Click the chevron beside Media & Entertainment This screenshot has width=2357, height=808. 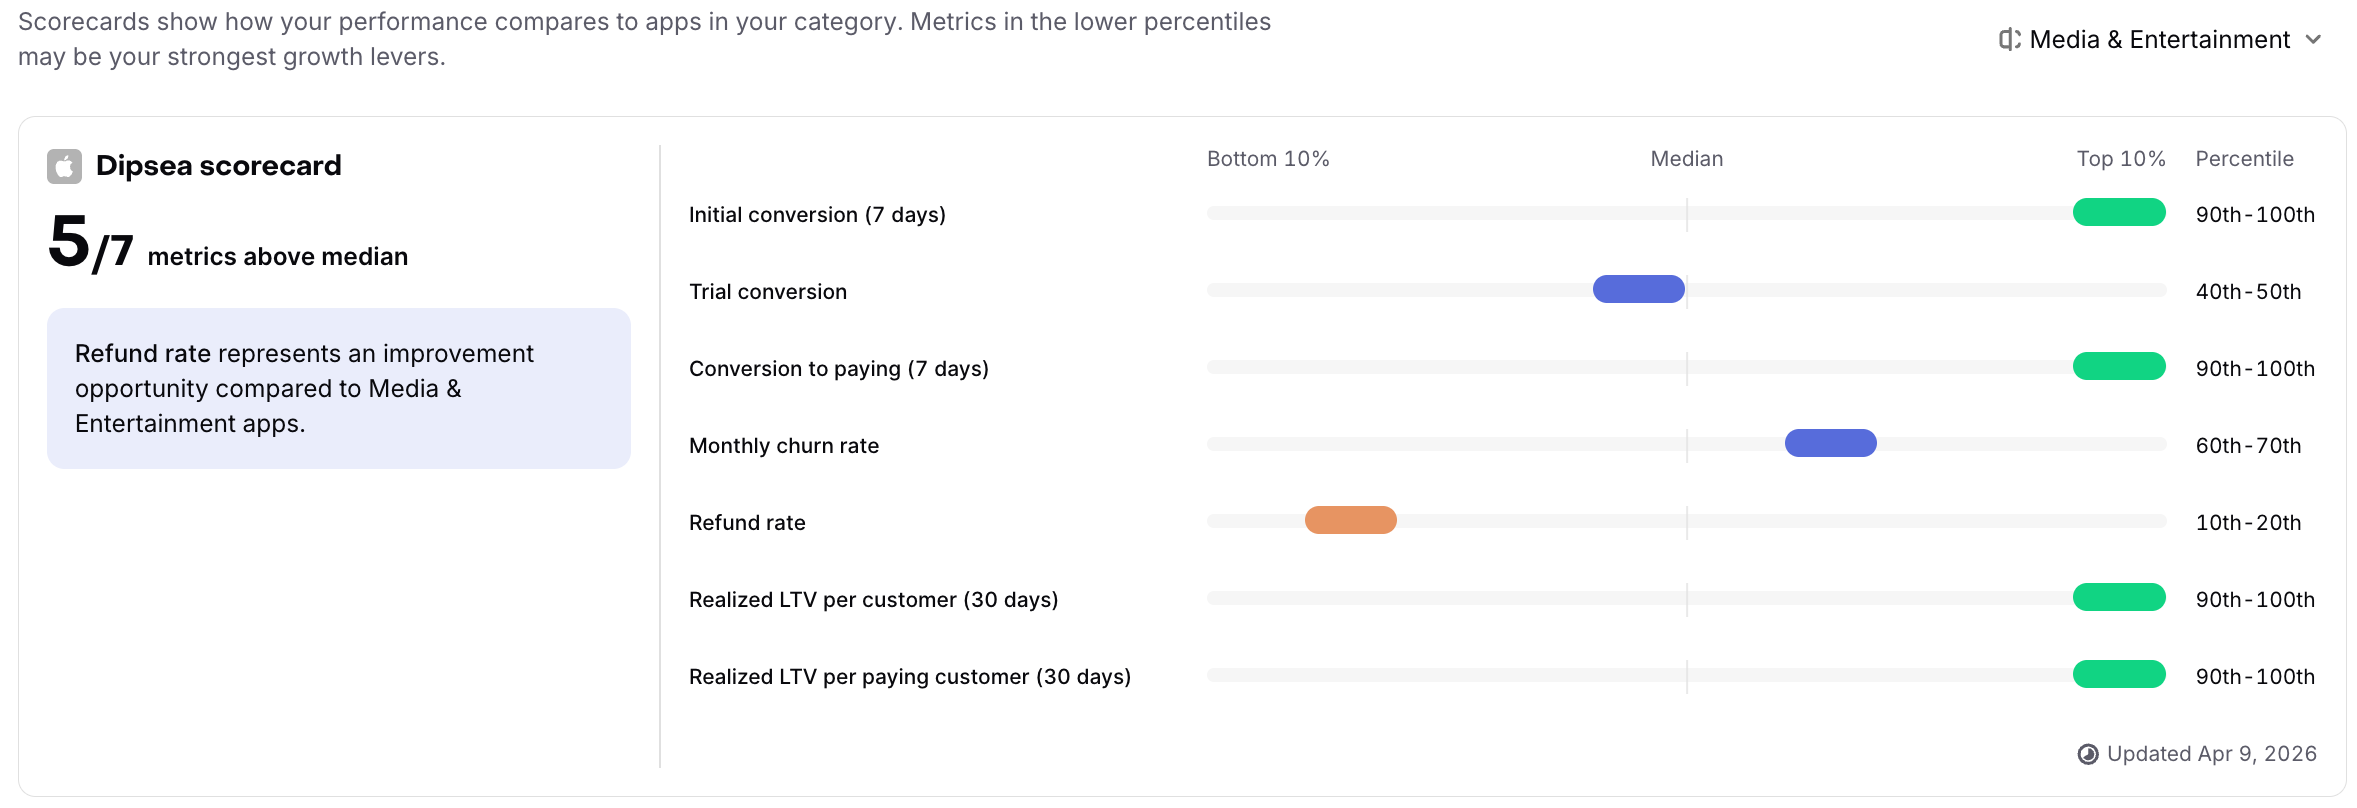[2315, 40]
